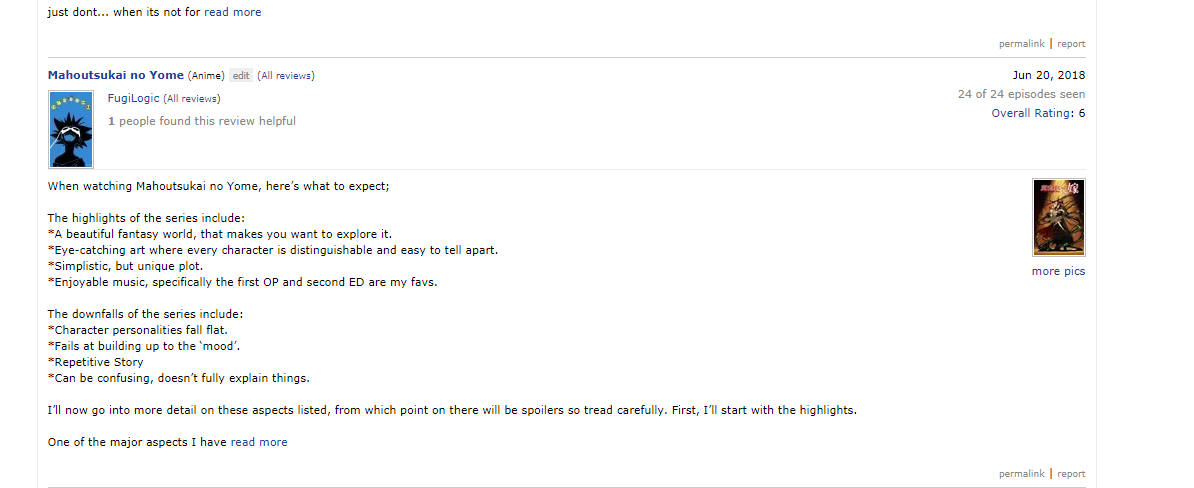Open the permalink of the previous review

tap(1022, 43)
